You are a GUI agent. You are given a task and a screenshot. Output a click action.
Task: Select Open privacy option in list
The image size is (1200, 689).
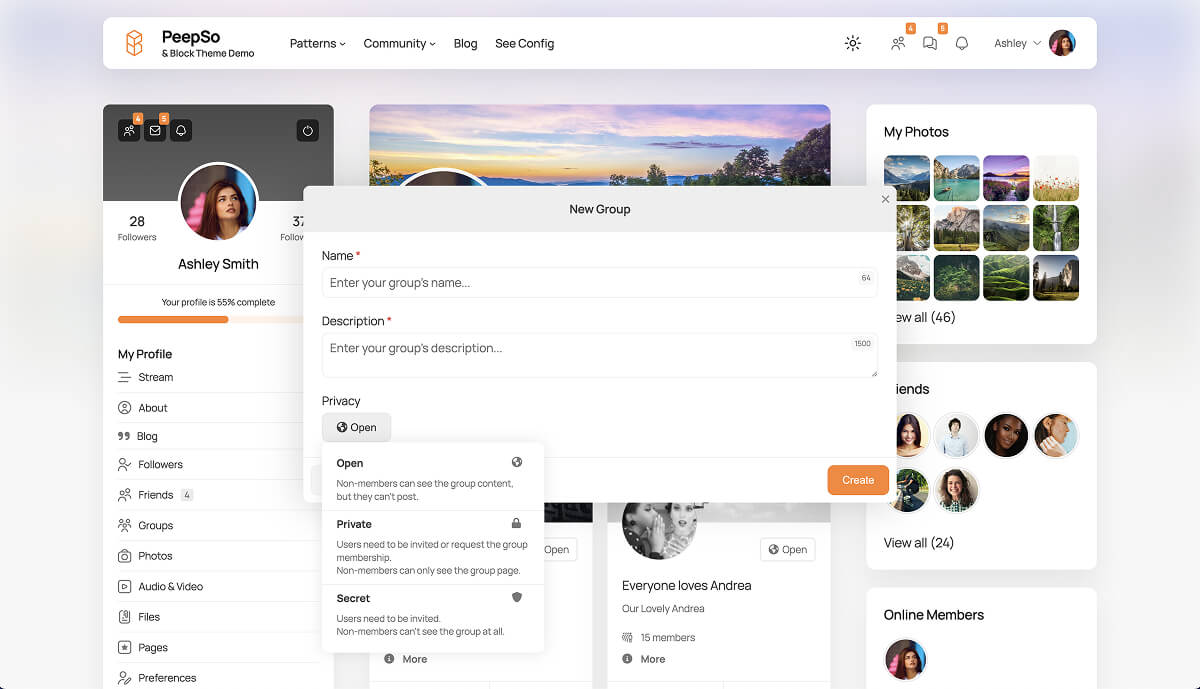tap(433, 479)
